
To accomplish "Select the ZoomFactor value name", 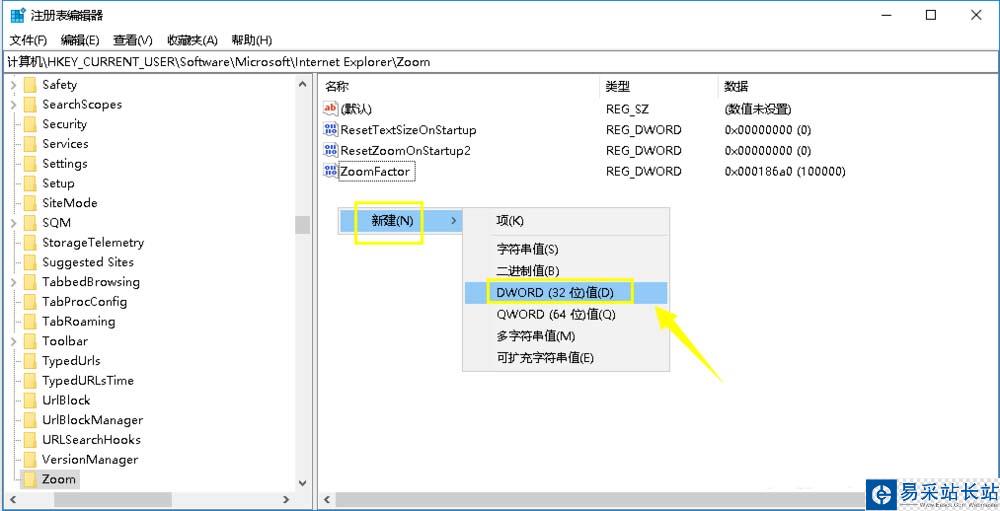I will 376,172.
